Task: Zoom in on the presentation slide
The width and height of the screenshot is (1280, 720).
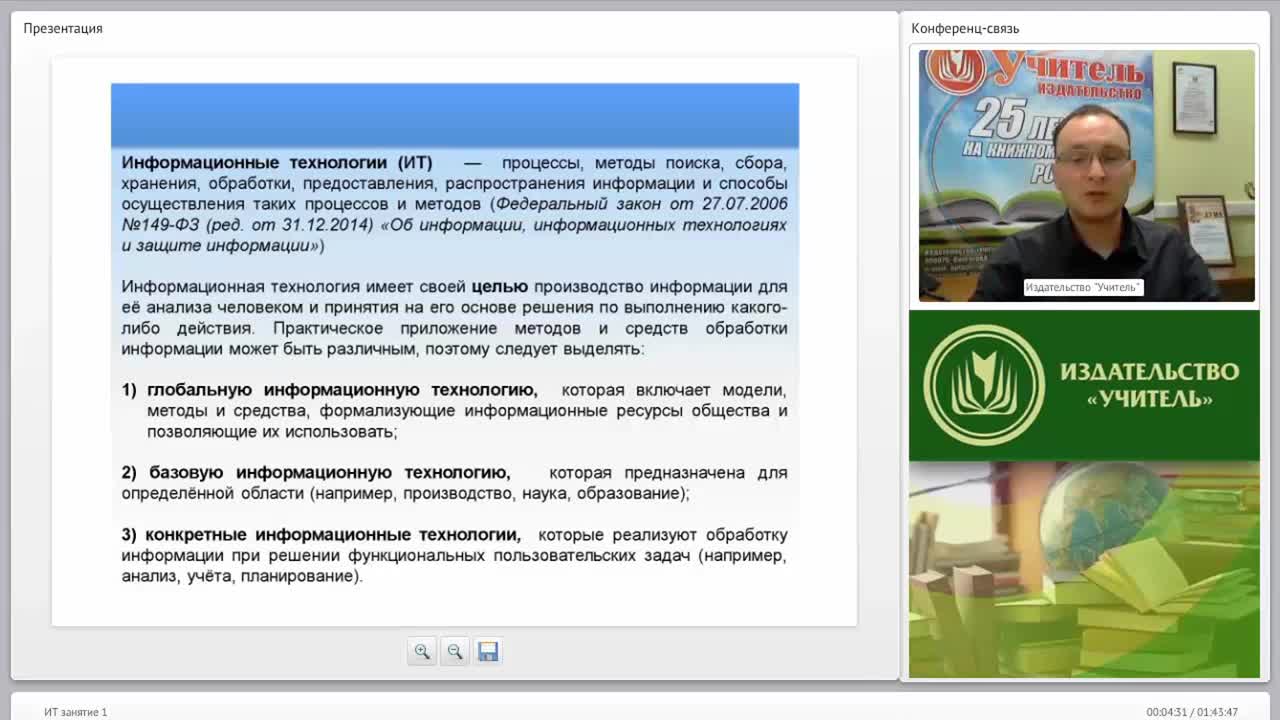Action: click(x=422, y=652)
